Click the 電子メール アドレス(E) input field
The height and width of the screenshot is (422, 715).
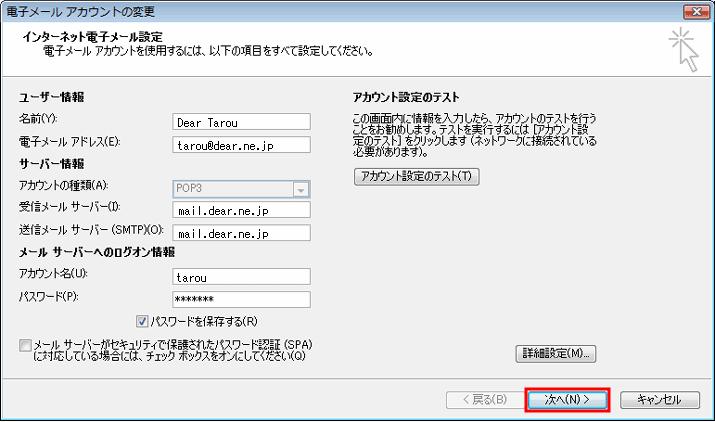[x=241, y=145]
